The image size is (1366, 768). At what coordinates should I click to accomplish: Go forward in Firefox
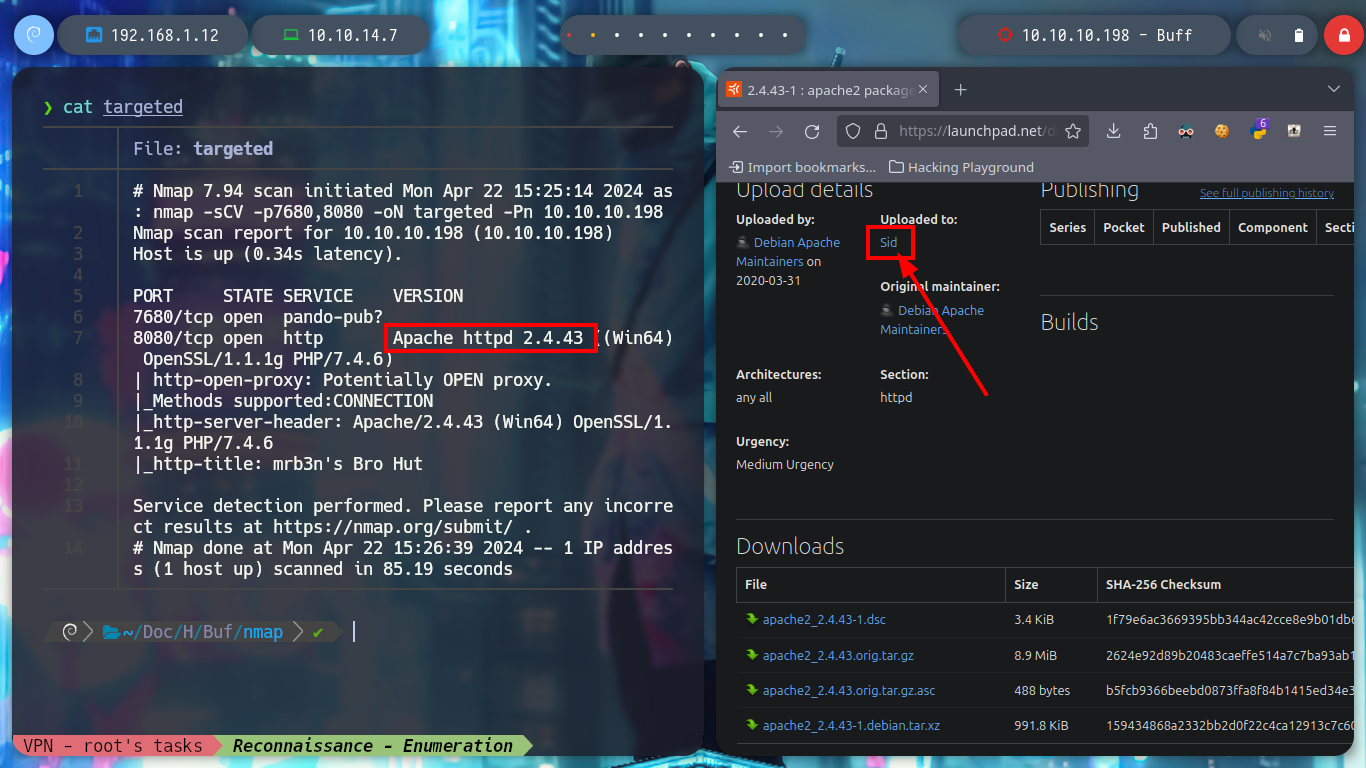point(776,131)
